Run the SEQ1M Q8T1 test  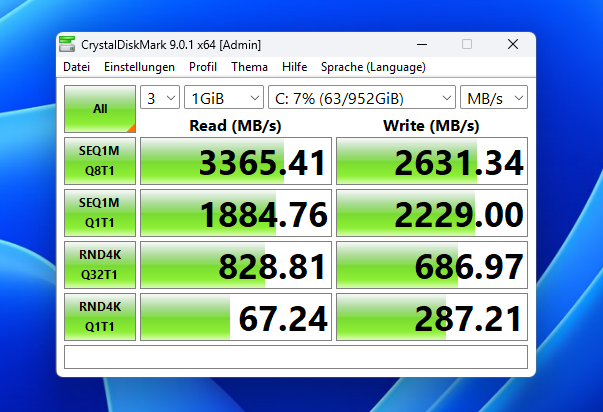(100, 161)
